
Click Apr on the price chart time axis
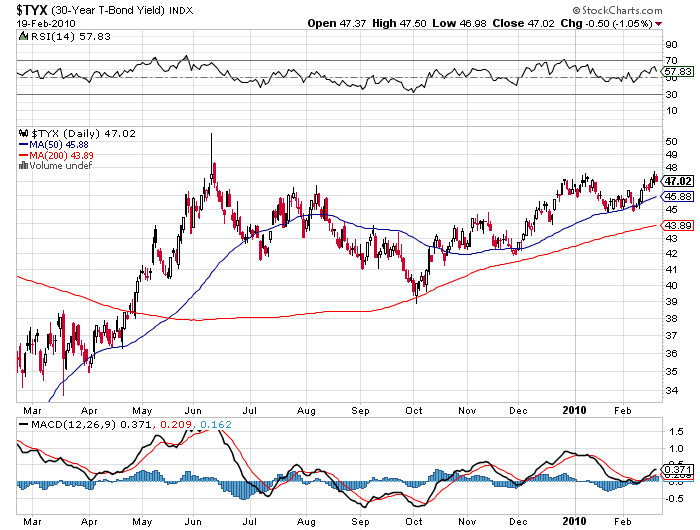(x=89, y=410)
